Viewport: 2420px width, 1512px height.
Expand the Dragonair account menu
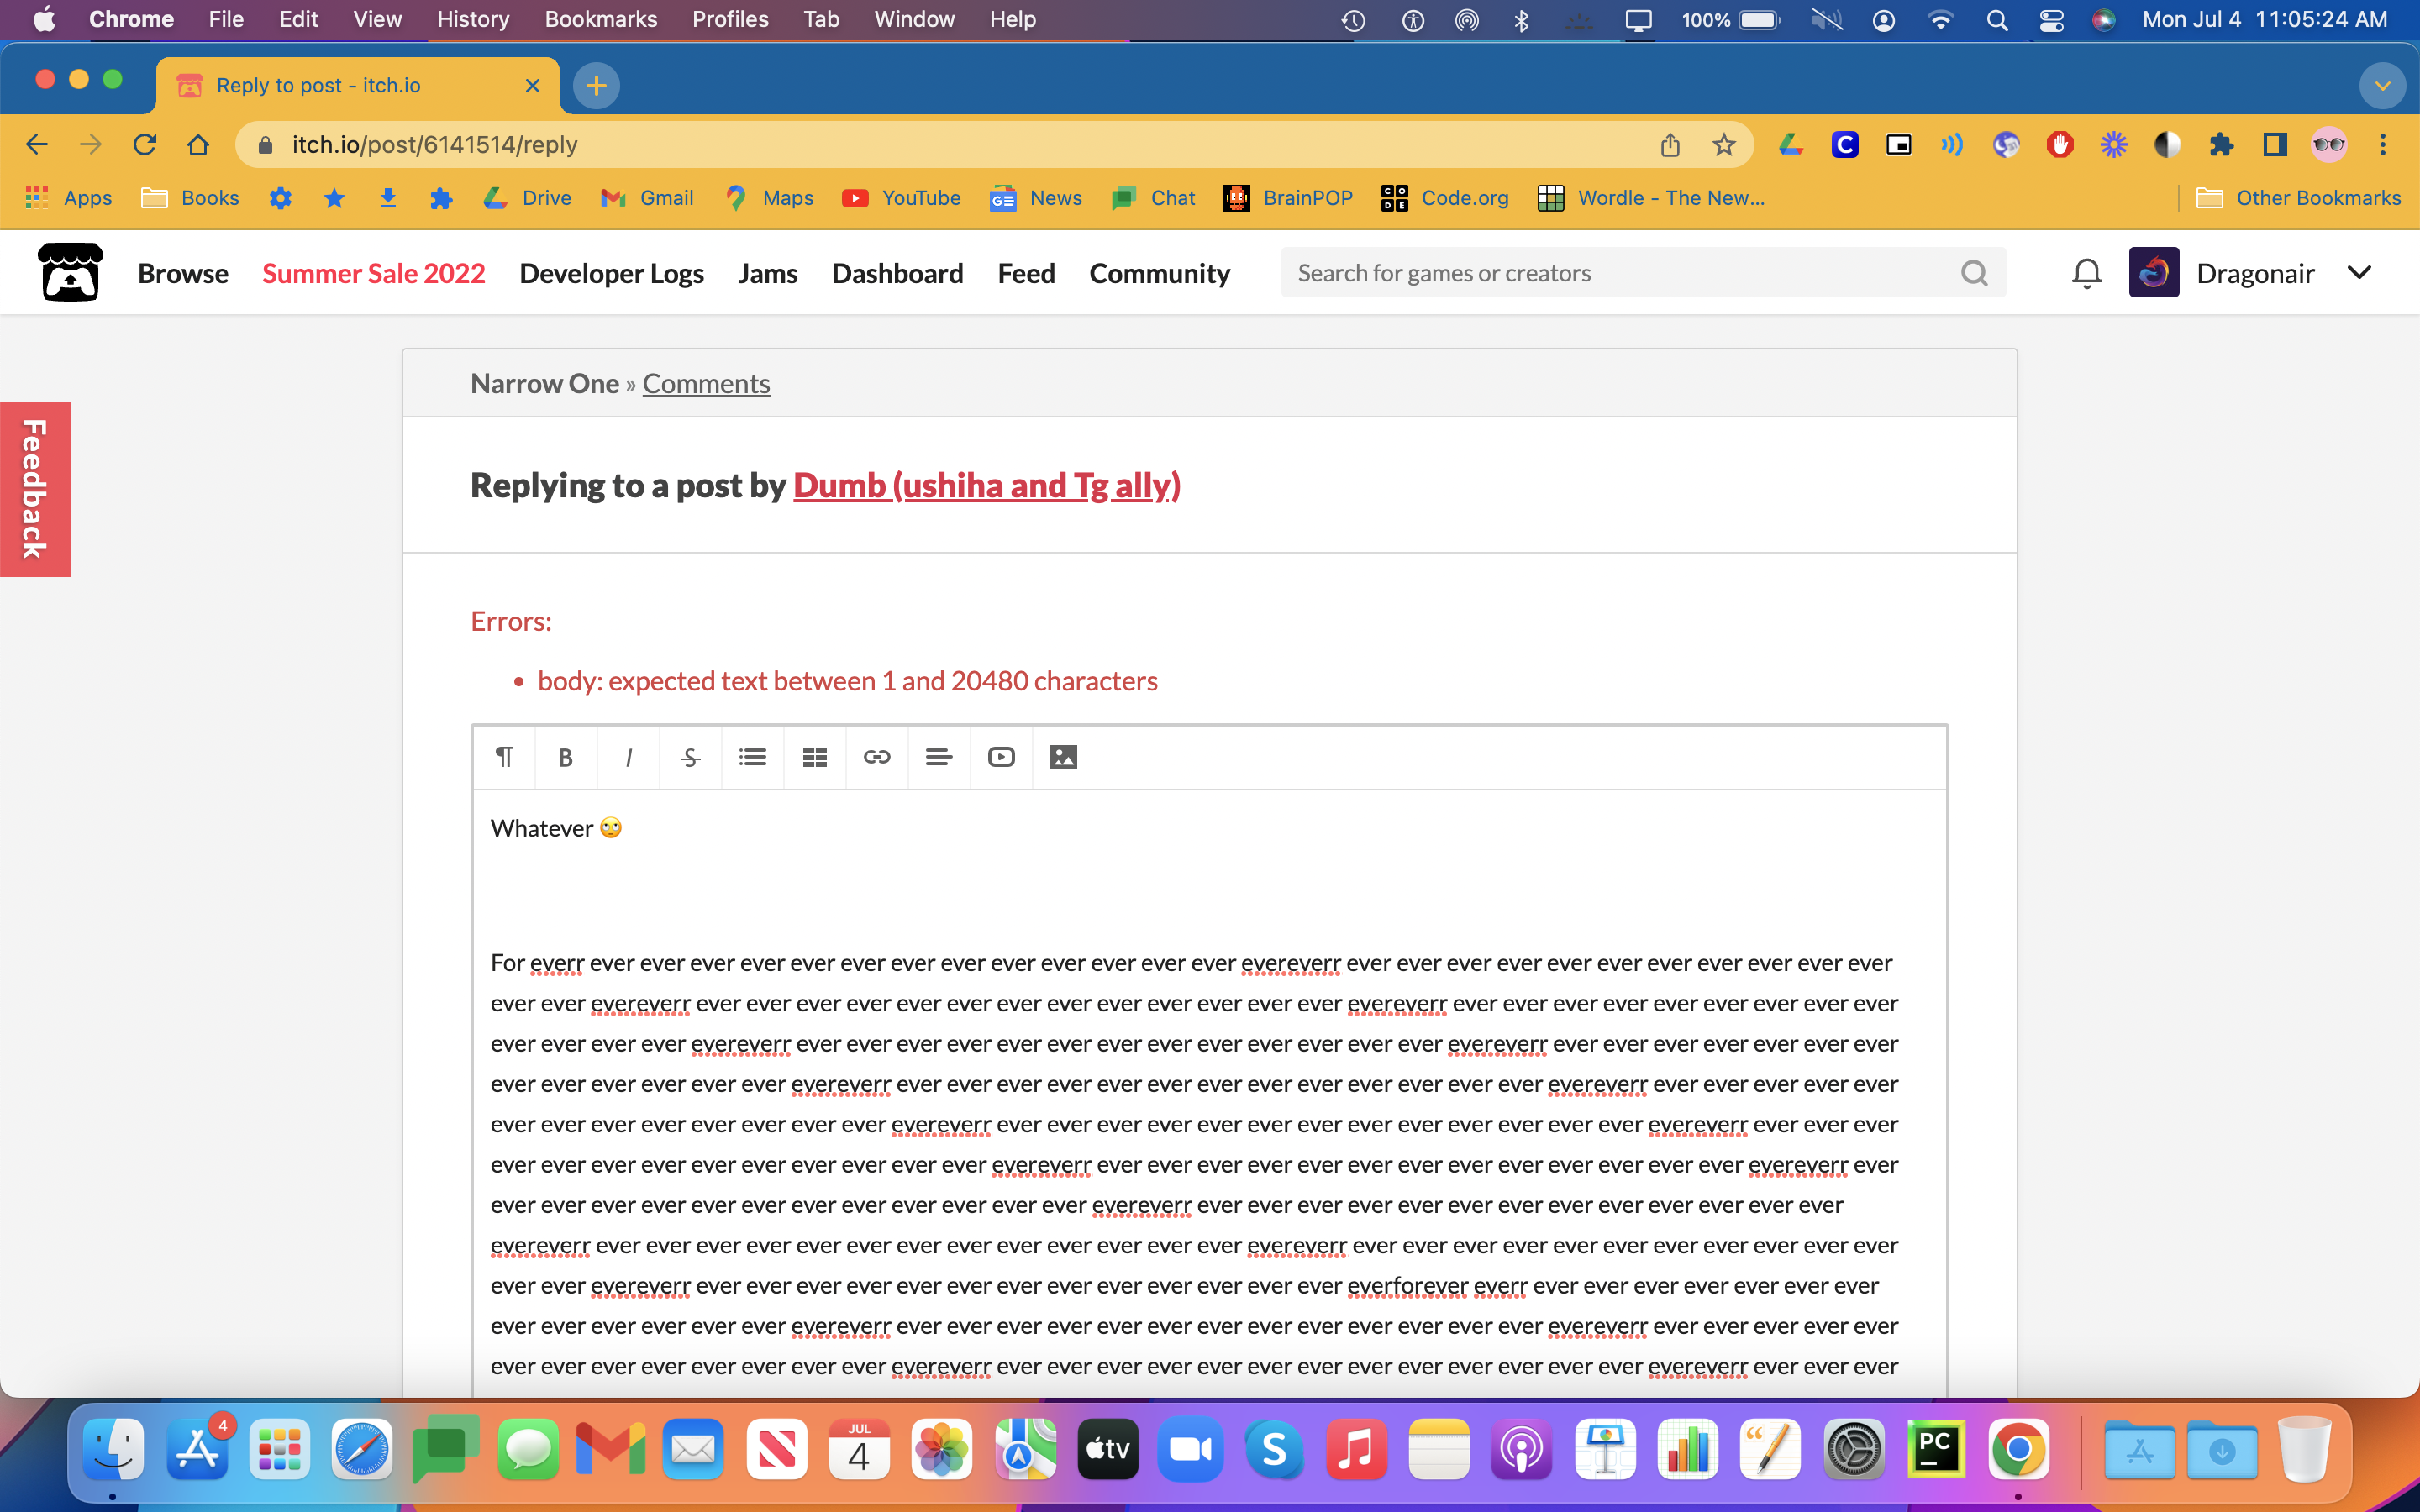pos(2359,273)
